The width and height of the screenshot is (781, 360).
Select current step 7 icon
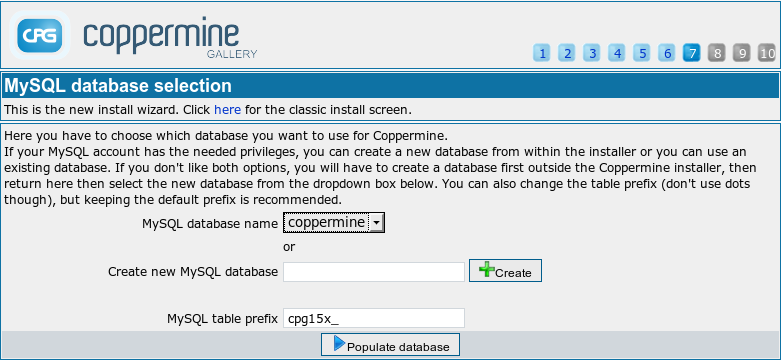[692, 52]
